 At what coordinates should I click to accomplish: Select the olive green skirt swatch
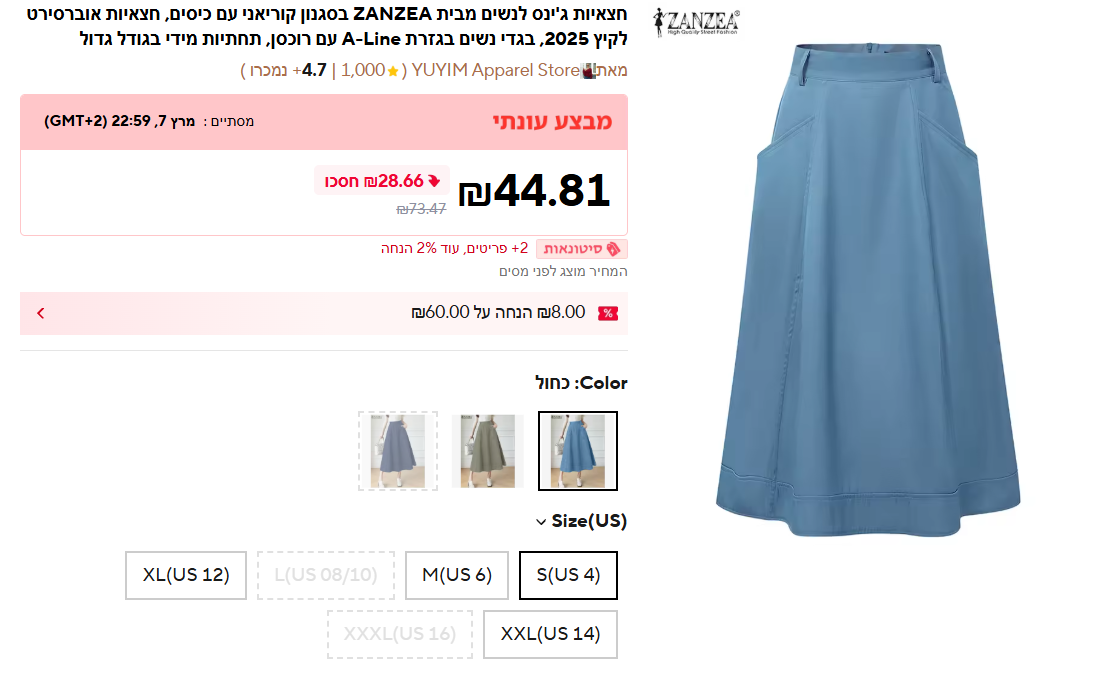pyautogui.click(x=487, y=451)
